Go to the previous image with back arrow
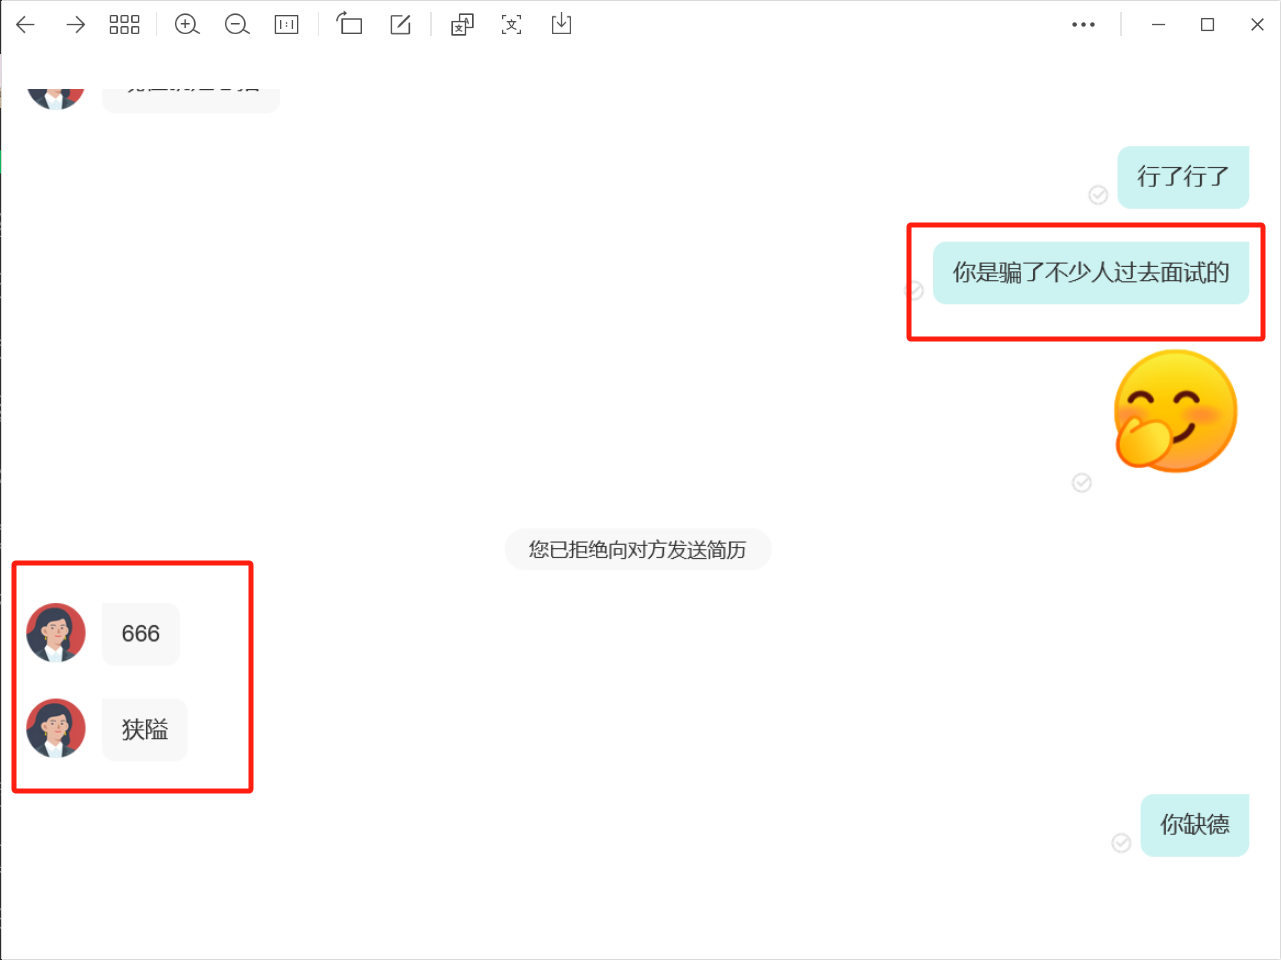Image resolution: width=1281 pixels, height=960 pixels. (26, 25)
